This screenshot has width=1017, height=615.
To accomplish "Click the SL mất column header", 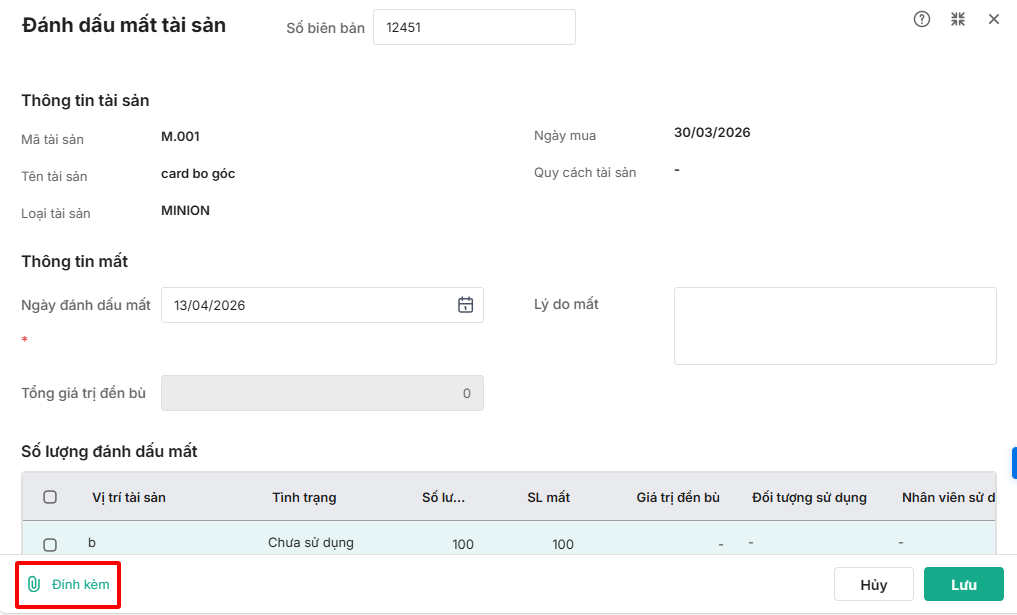I will [x=548, y=497].
